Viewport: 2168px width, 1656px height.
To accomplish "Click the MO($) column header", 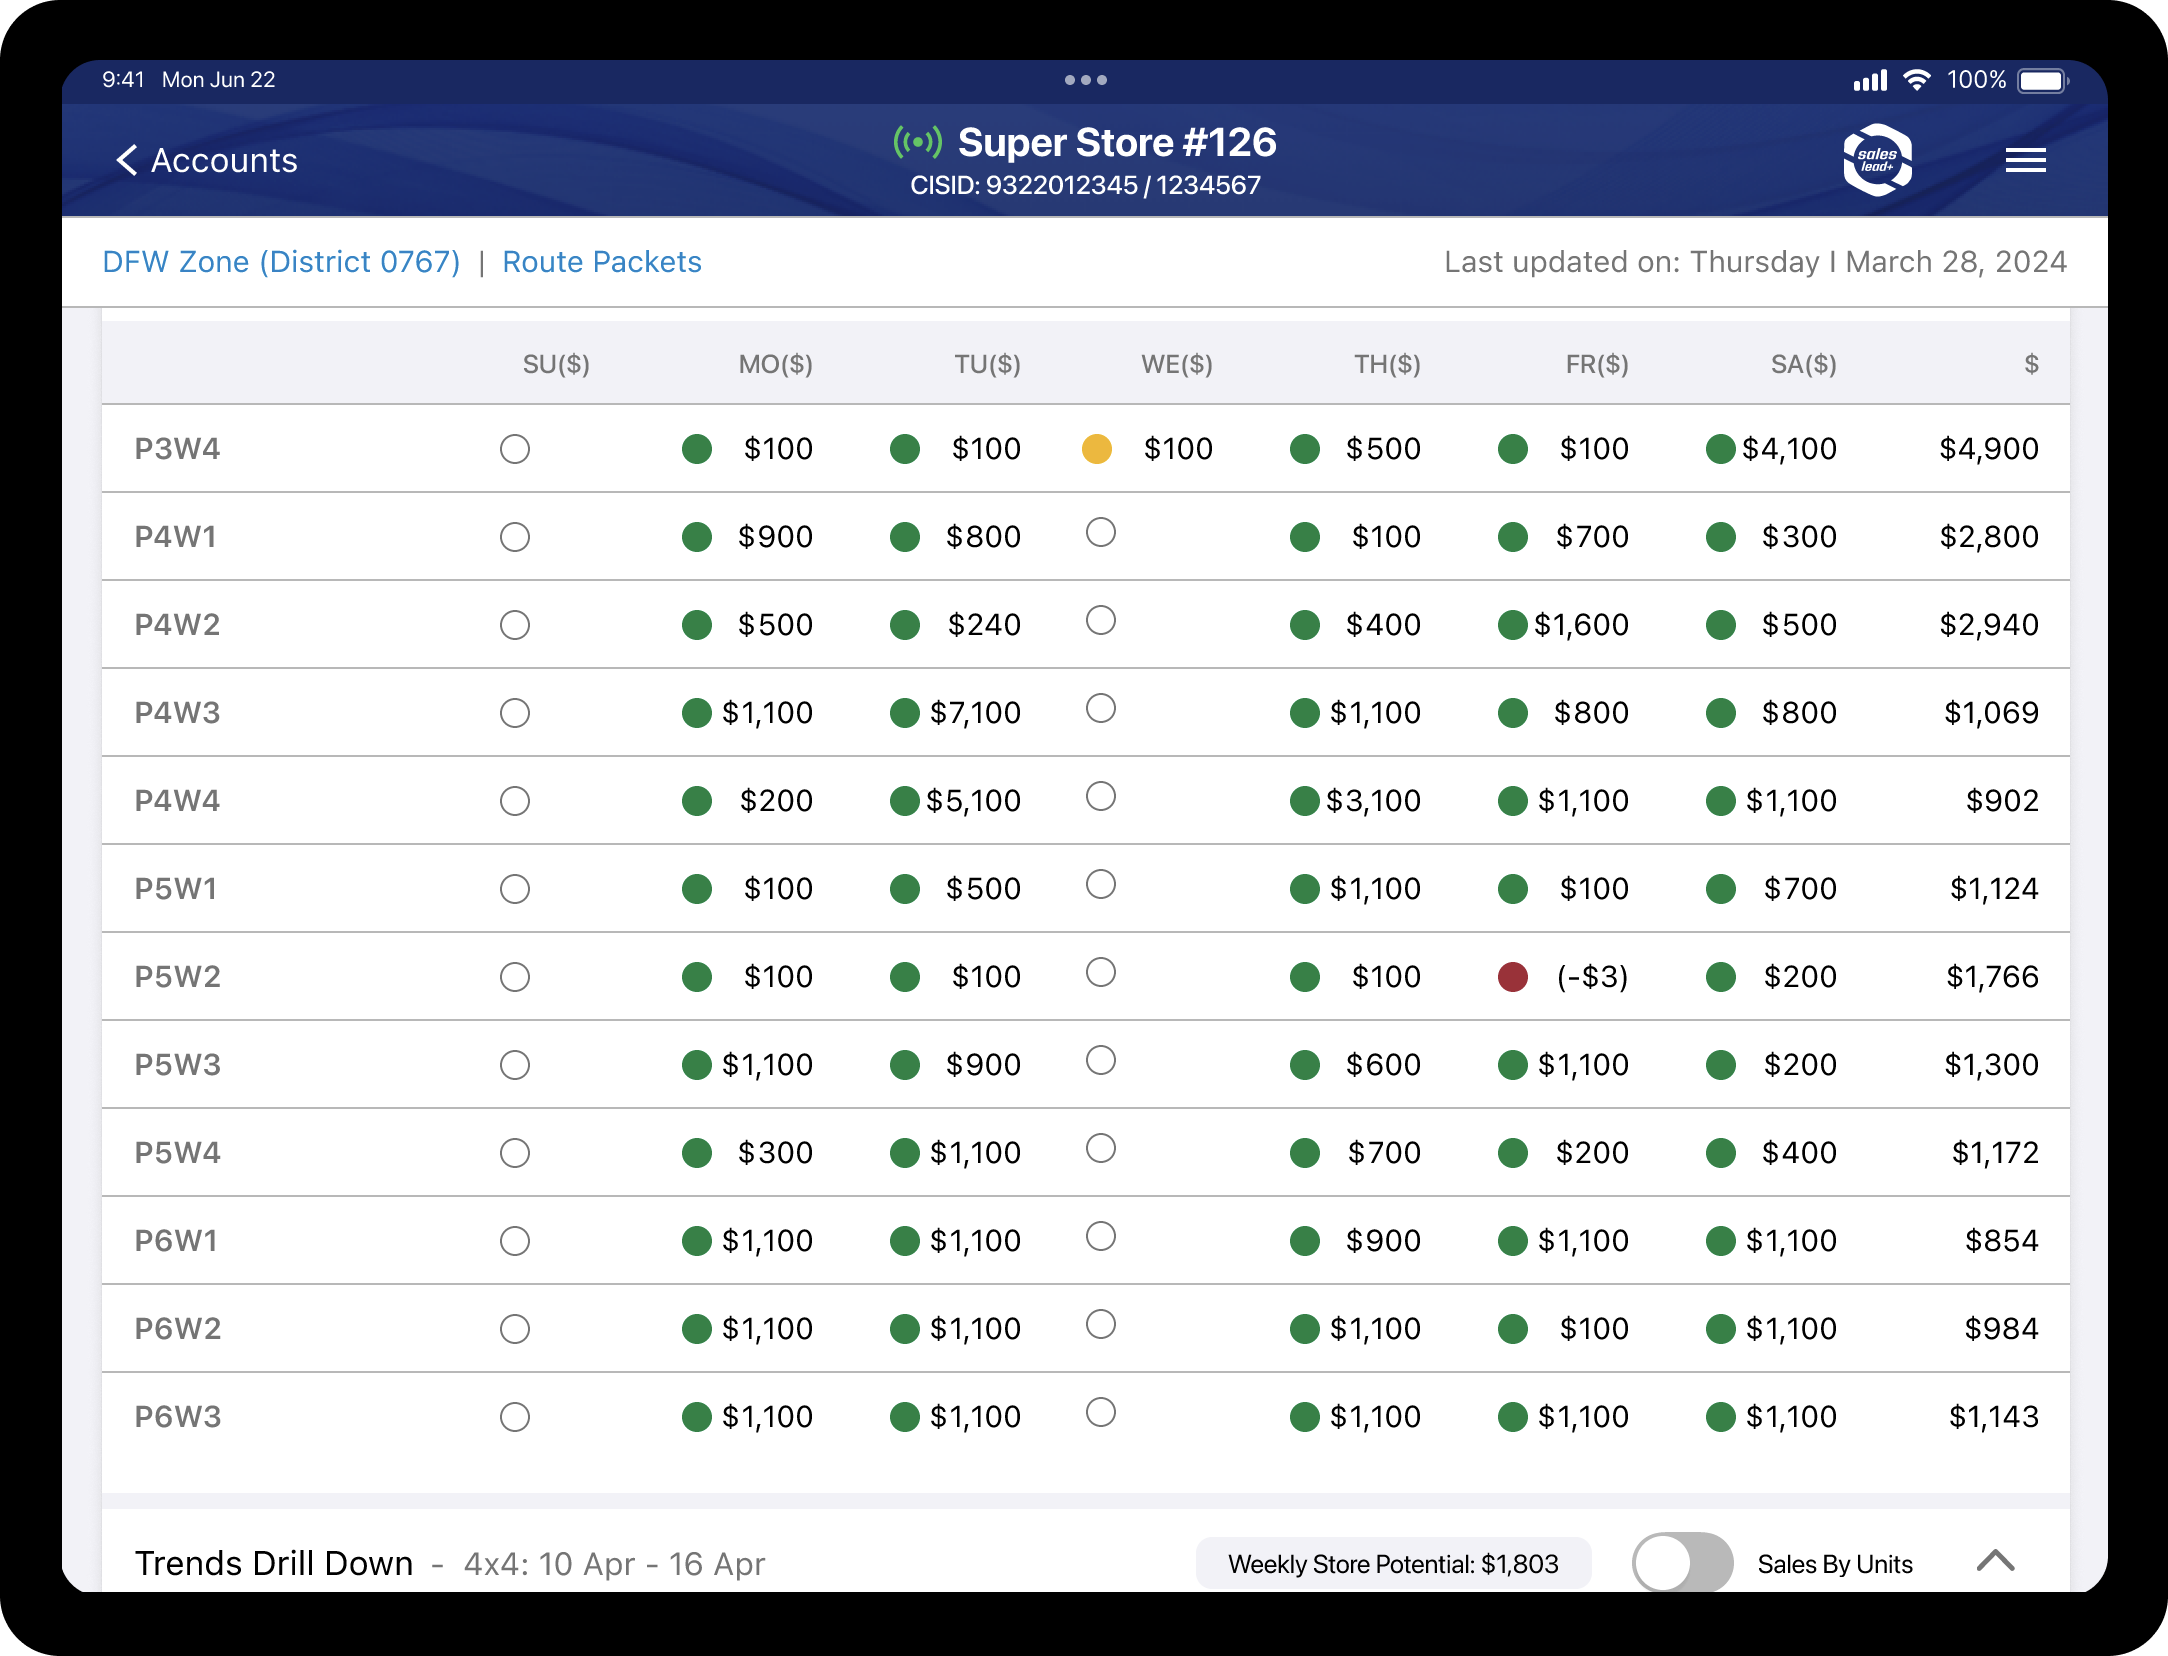I will tap(775, 364).
